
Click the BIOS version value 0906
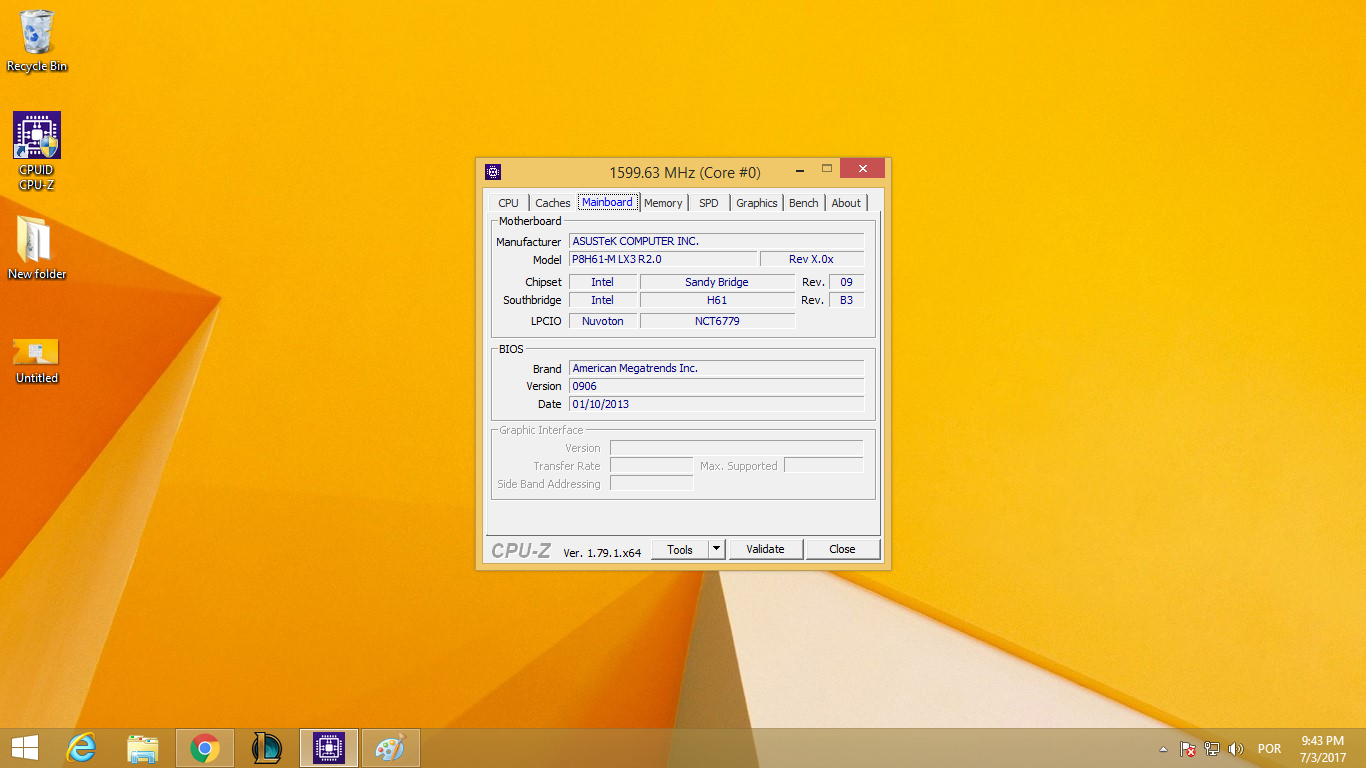click(x=716, y=386)
